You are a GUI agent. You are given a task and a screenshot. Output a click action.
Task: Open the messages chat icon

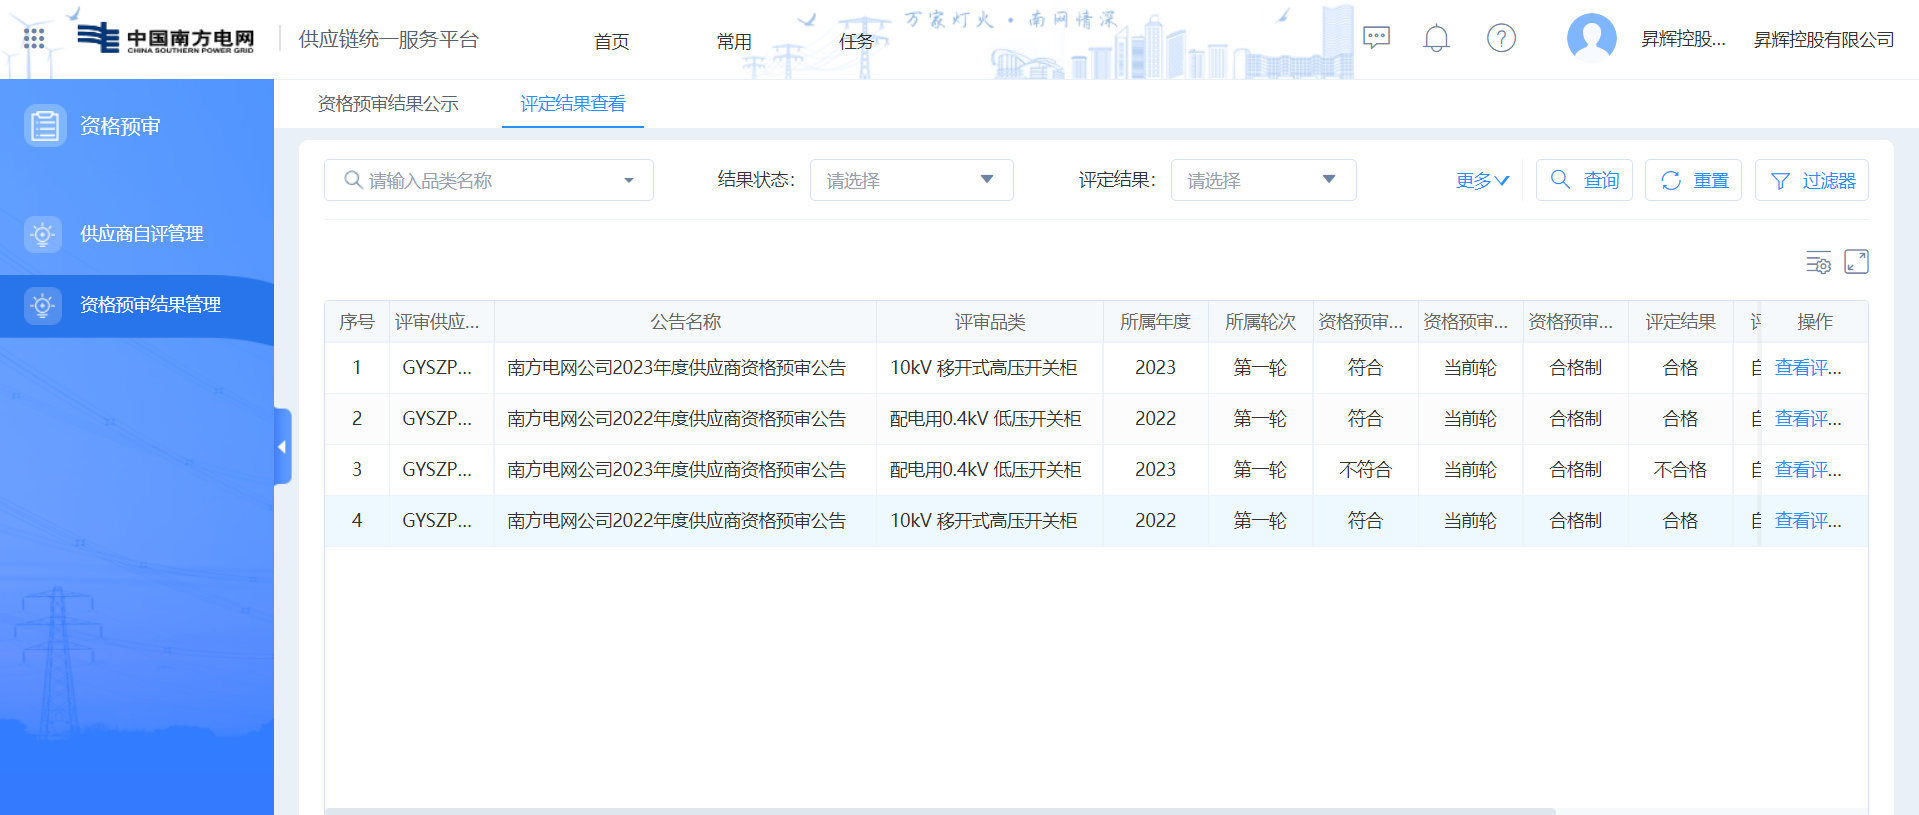point(1376,39)
